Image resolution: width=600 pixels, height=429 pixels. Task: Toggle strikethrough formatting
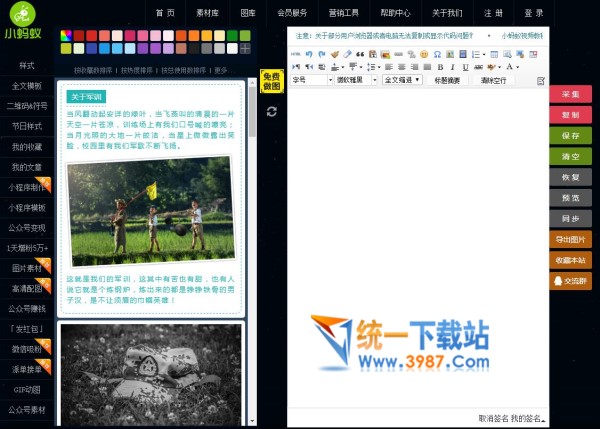coord(478,67)
